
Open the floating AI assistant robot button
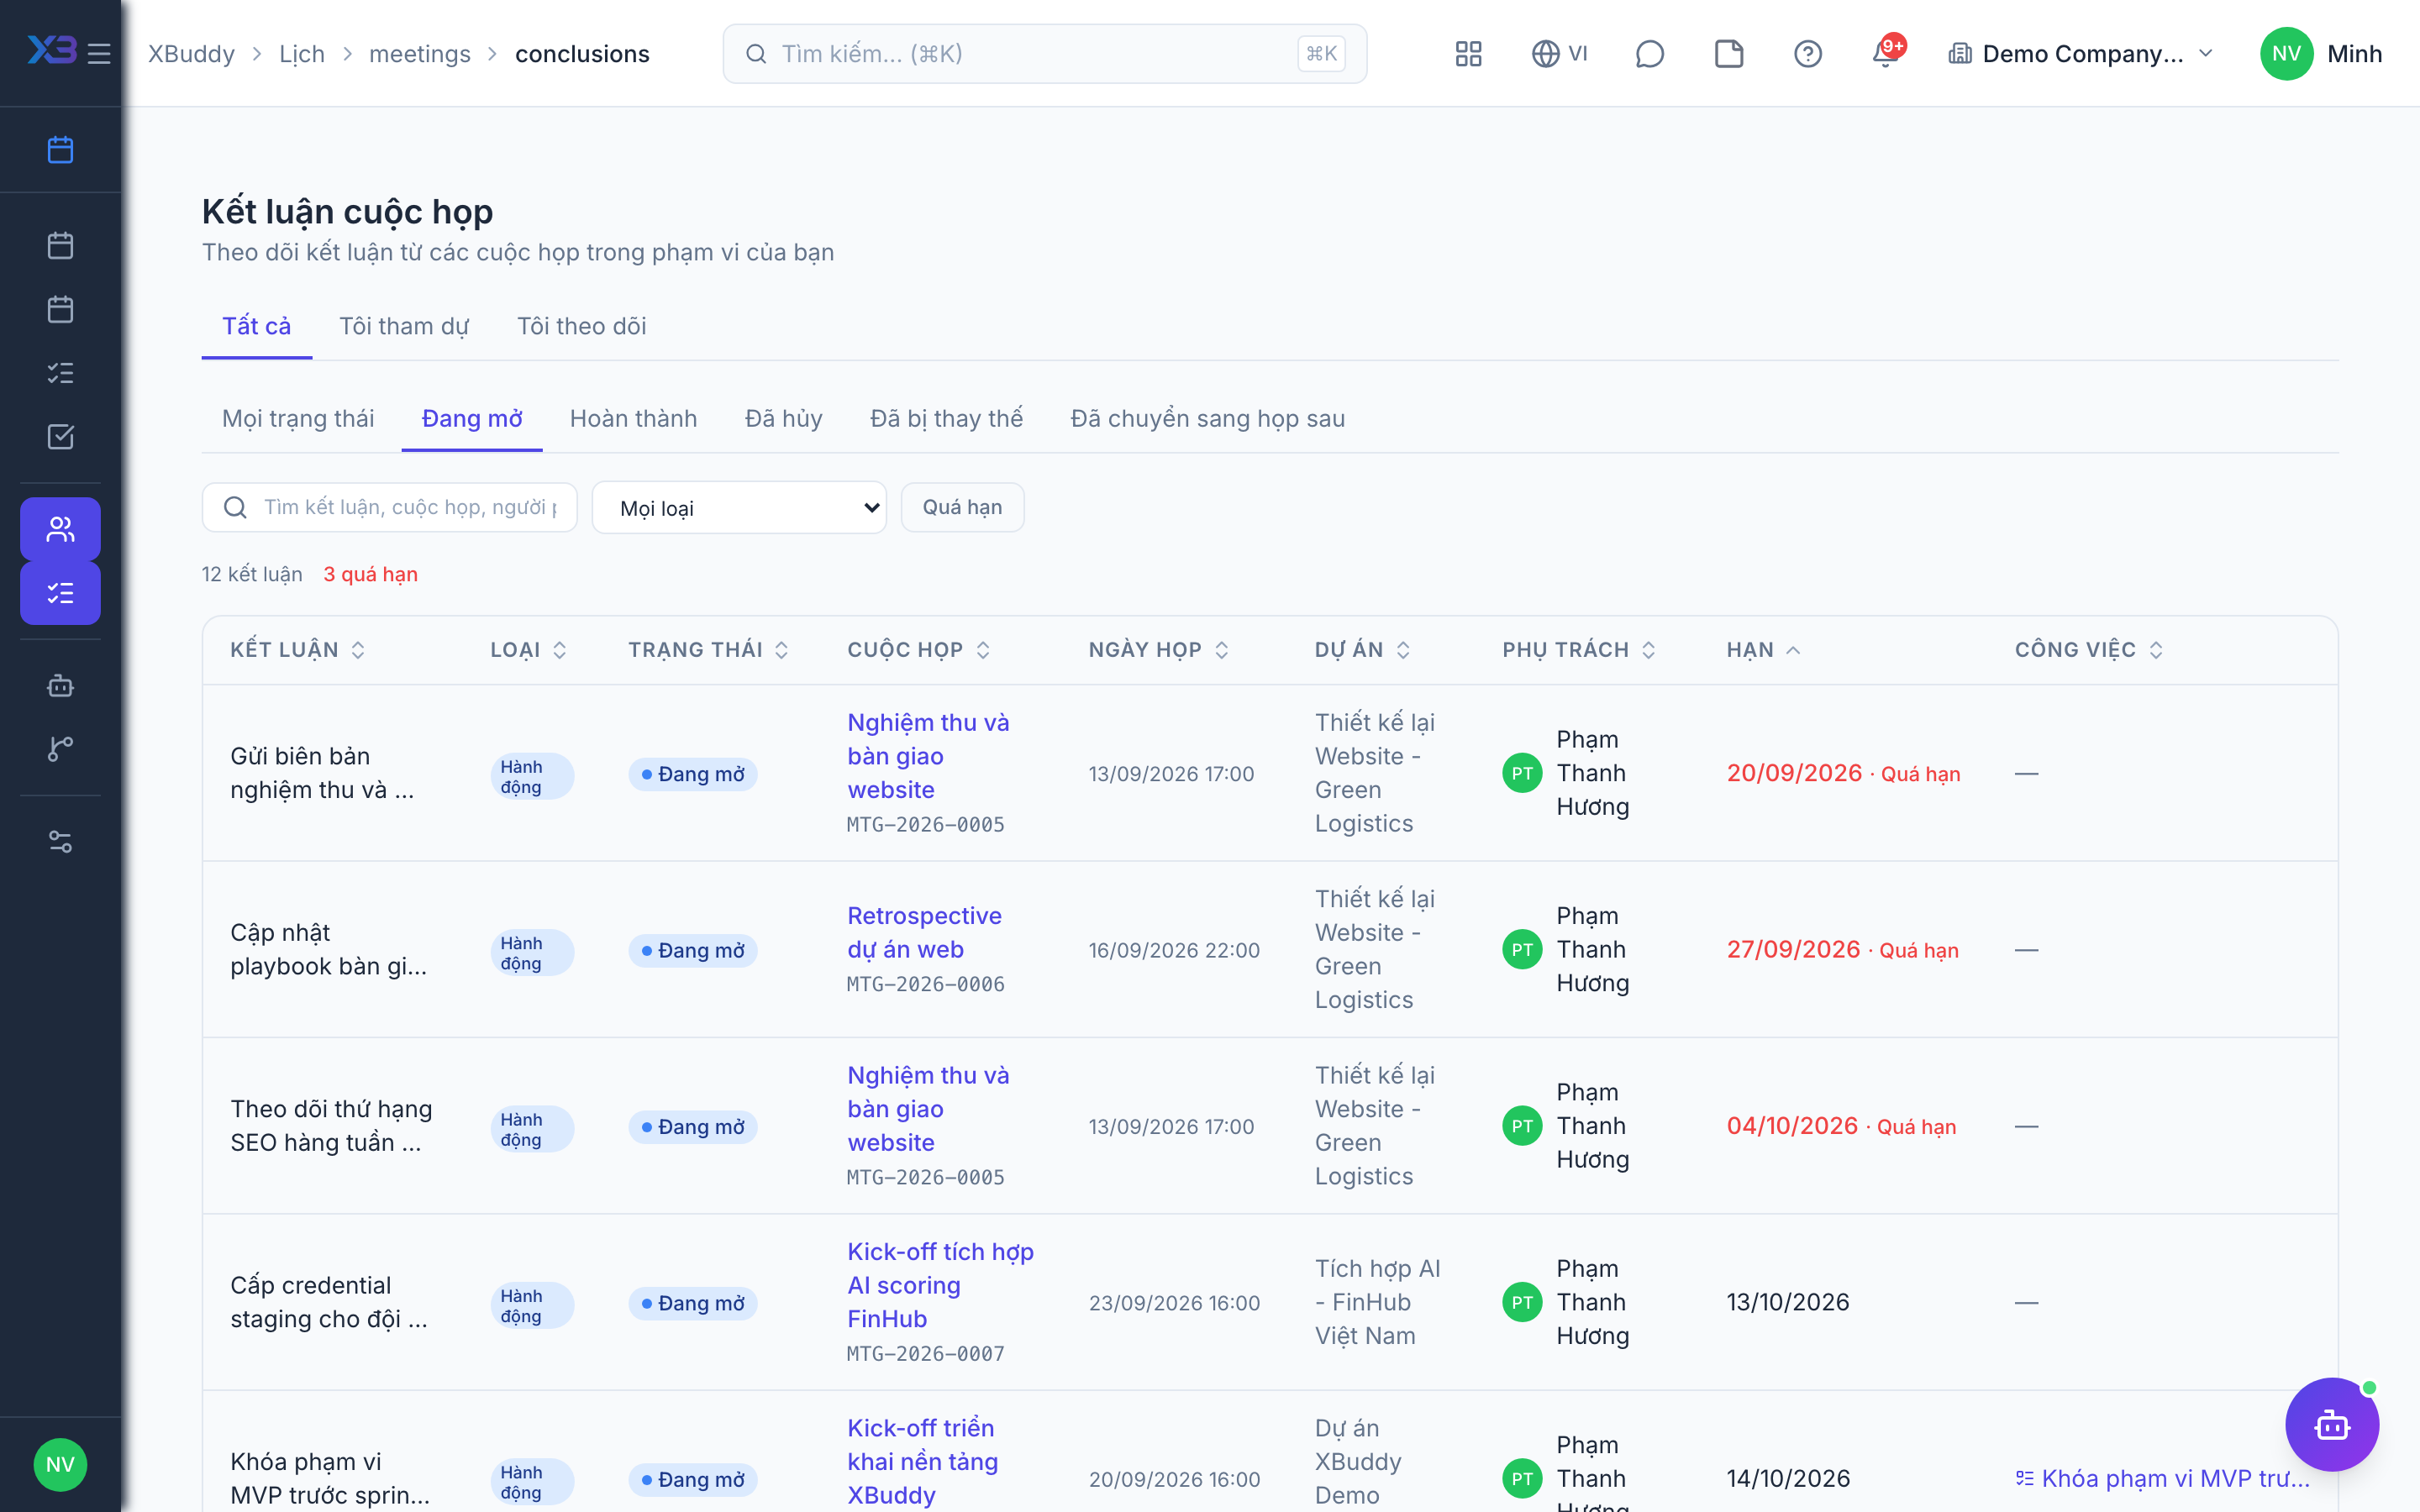tap(2332, 1424)
